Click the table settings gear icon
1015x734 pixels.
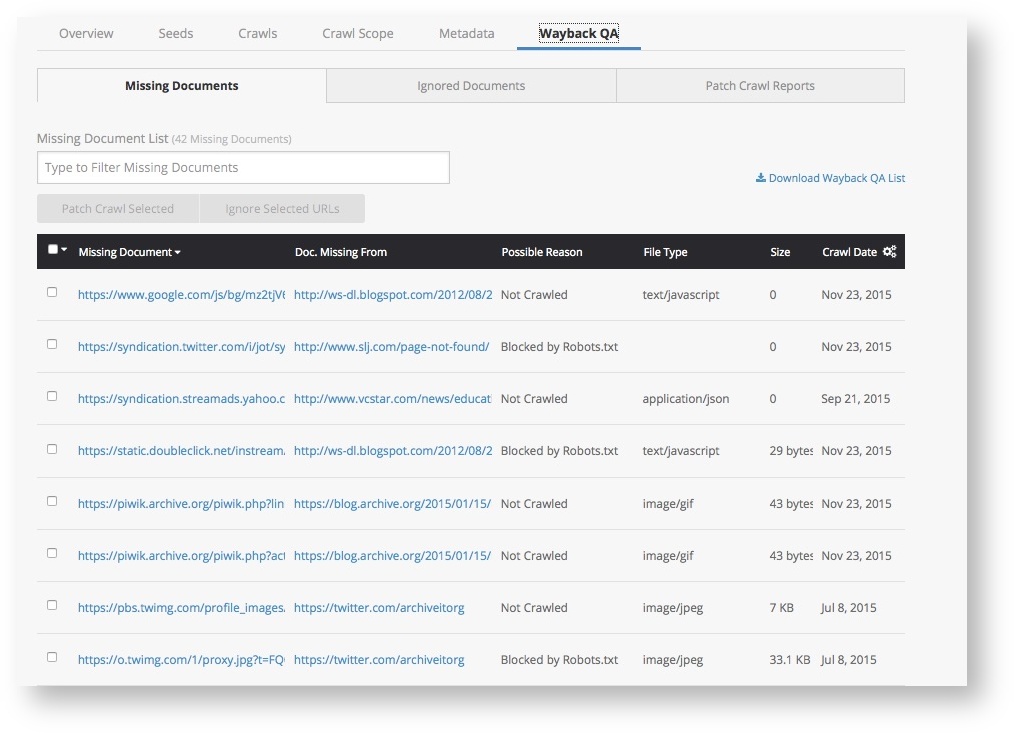[889, 252]
